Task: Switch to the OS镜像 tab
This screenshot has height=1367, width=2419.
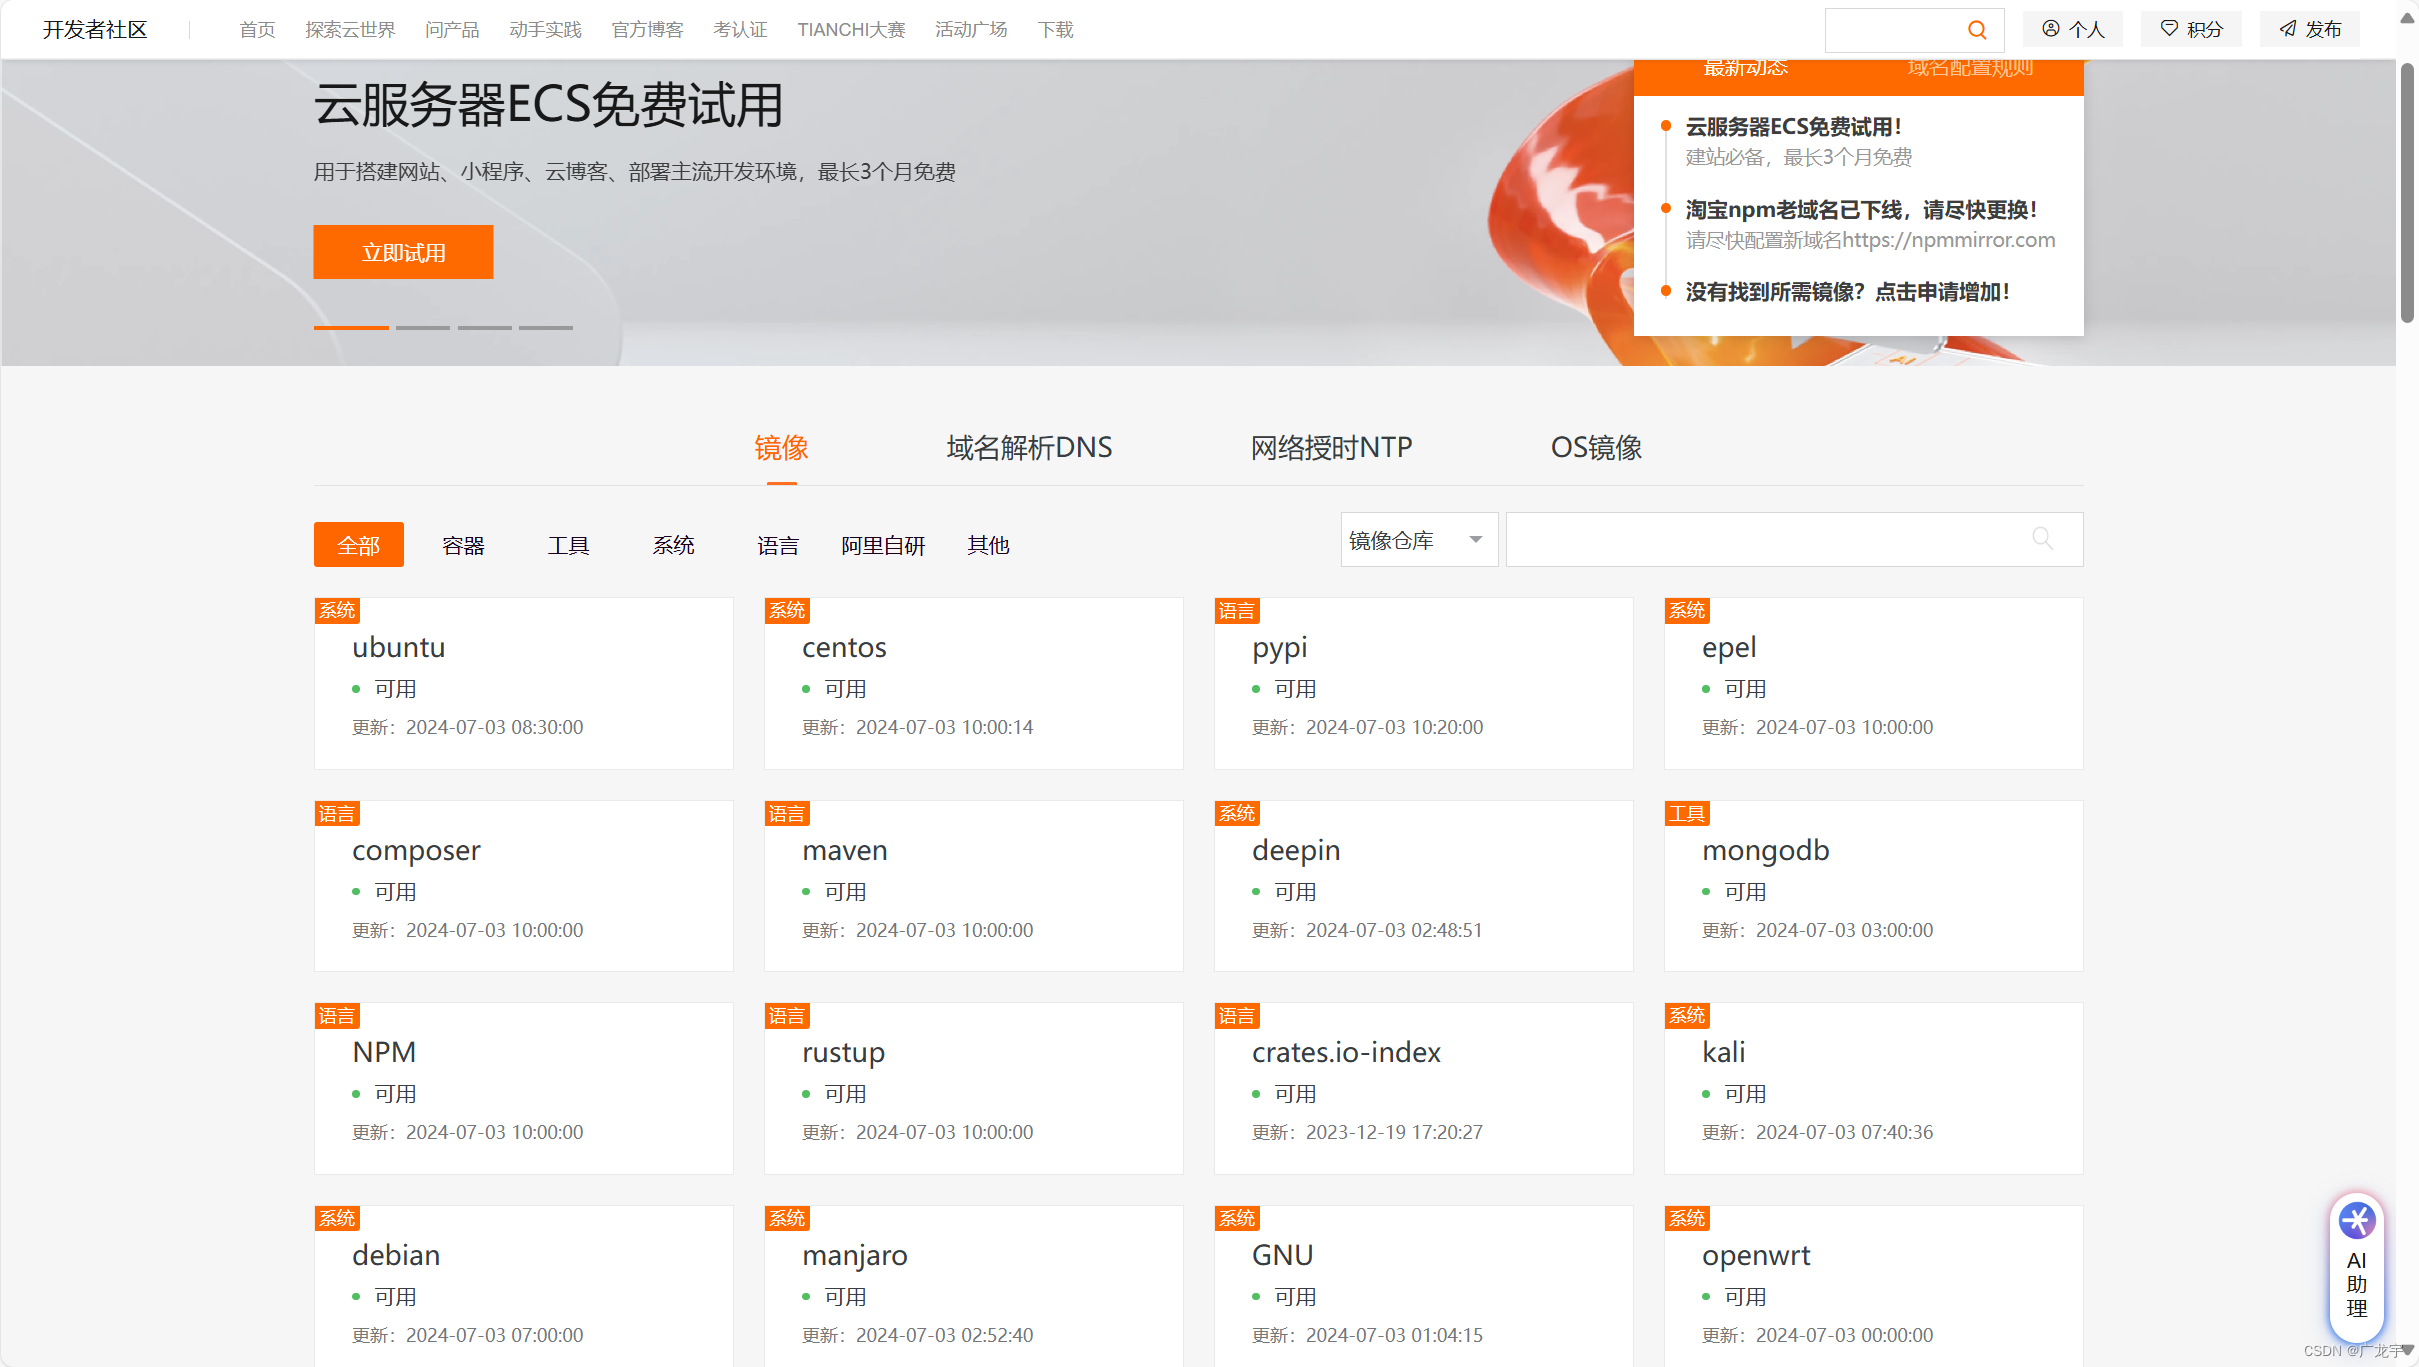Action: 1596,448
